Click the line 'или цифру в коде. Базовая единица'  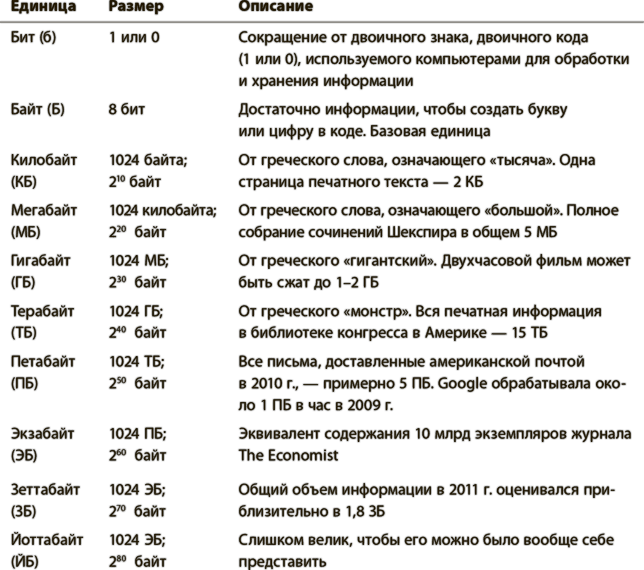364,131
